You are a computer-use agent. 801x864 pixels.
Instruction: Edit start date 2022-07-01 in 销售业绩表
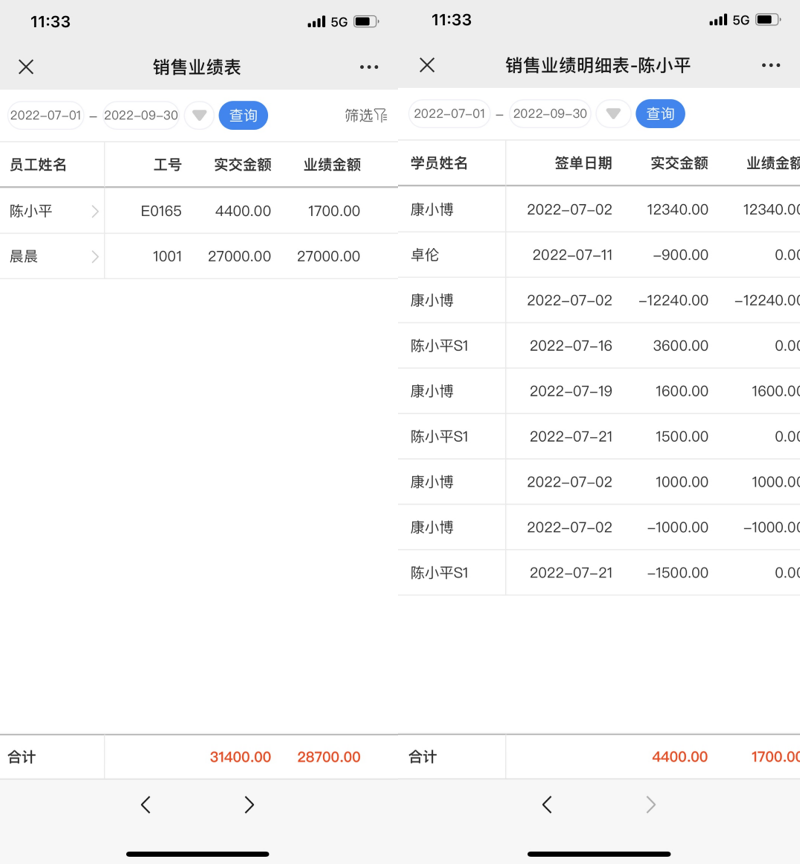[x=46, y=116]
